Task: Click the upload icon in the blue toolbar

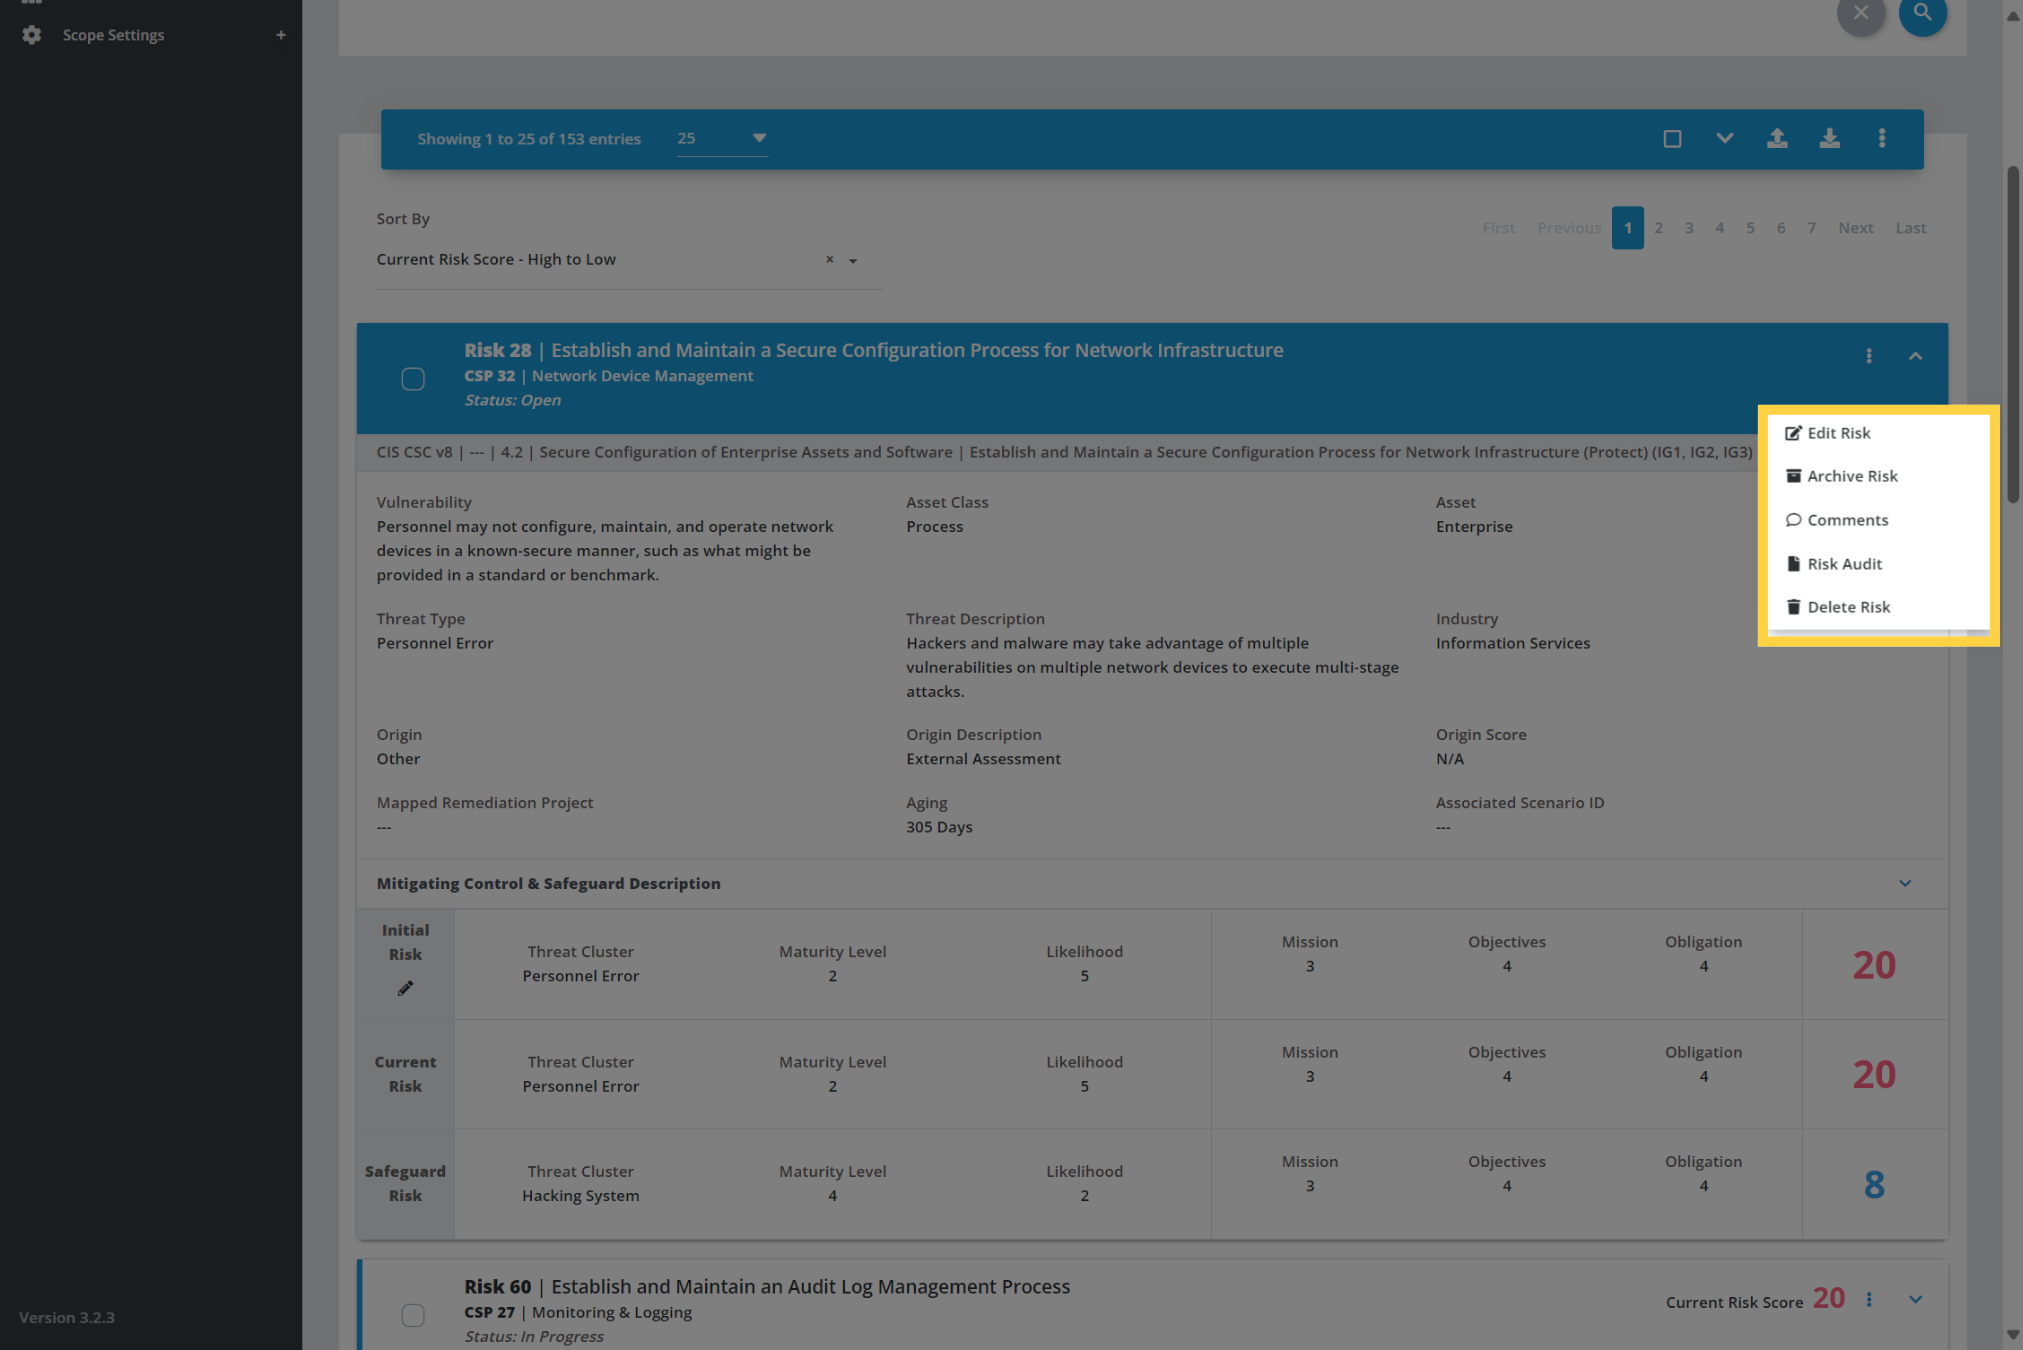Action: tap(1776, 138)
